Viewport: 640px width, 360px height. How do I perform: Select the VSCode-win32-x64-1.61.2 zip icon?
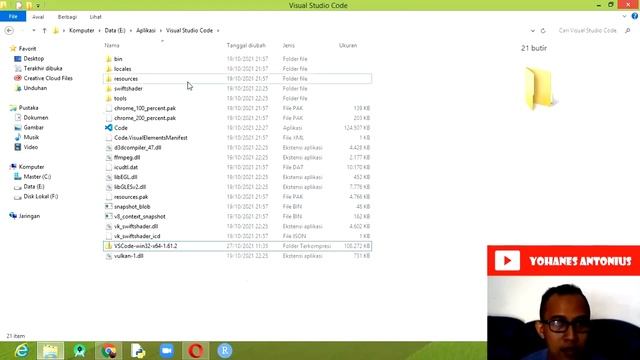coord(109,246)
